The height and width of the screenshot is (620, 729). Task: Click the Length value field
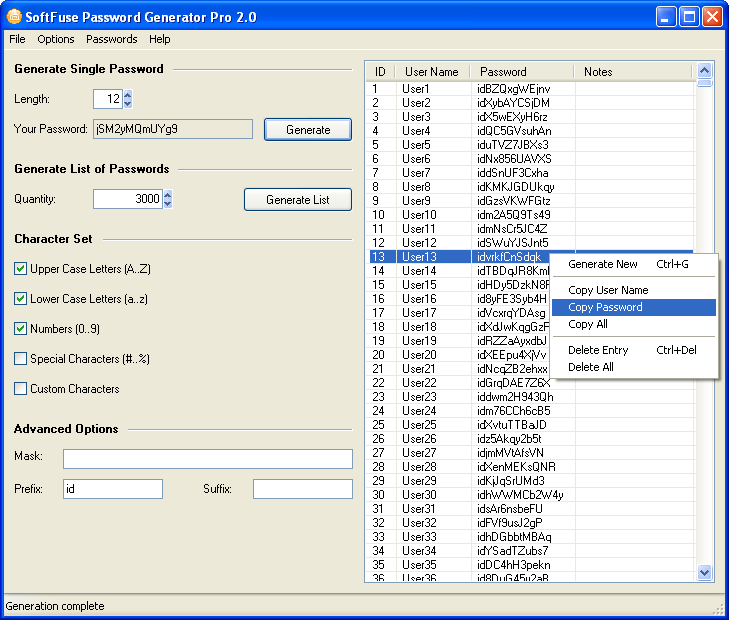108,99
